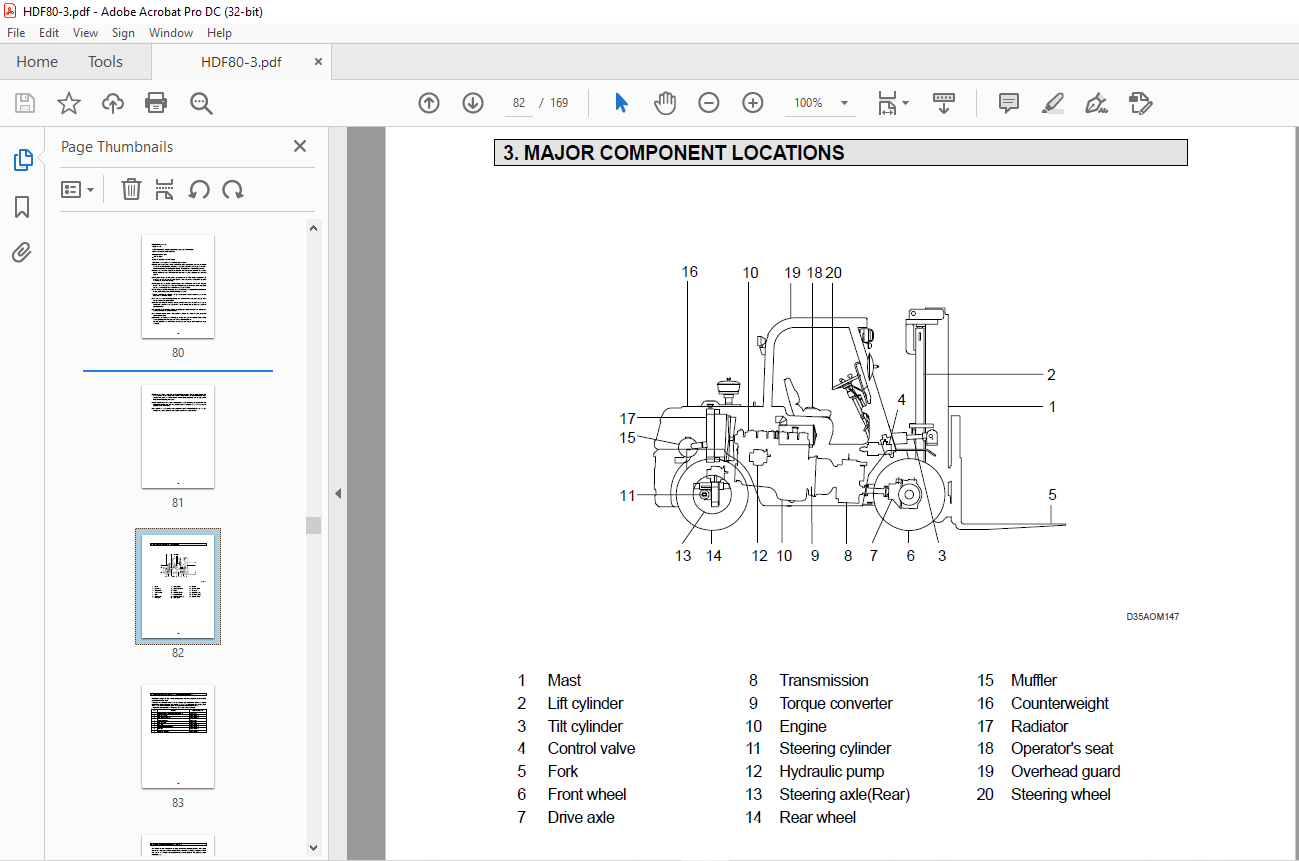Select the Hand pan tool
This screenshot has height=861, width=1299.
pos(665,103)
